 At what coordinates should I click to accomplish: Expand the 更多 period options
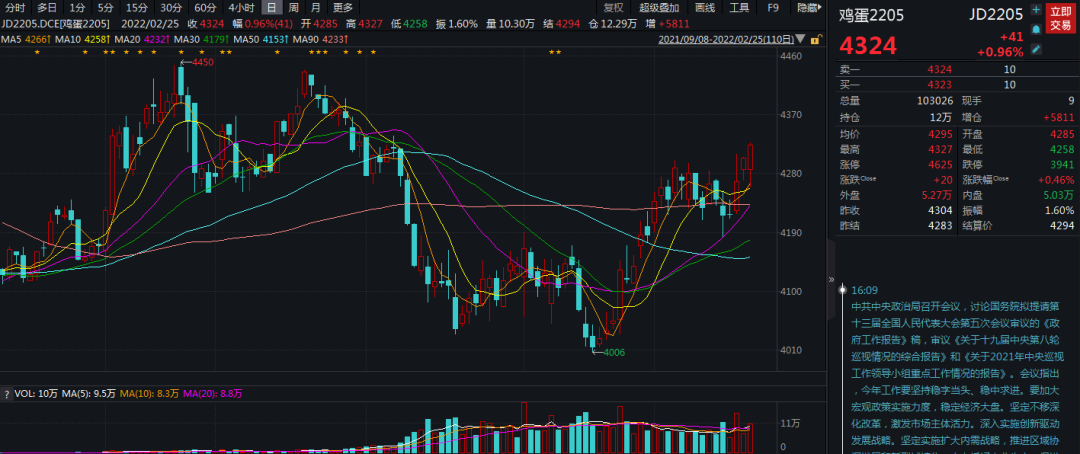pyautogui.click(x=342, y=8)
